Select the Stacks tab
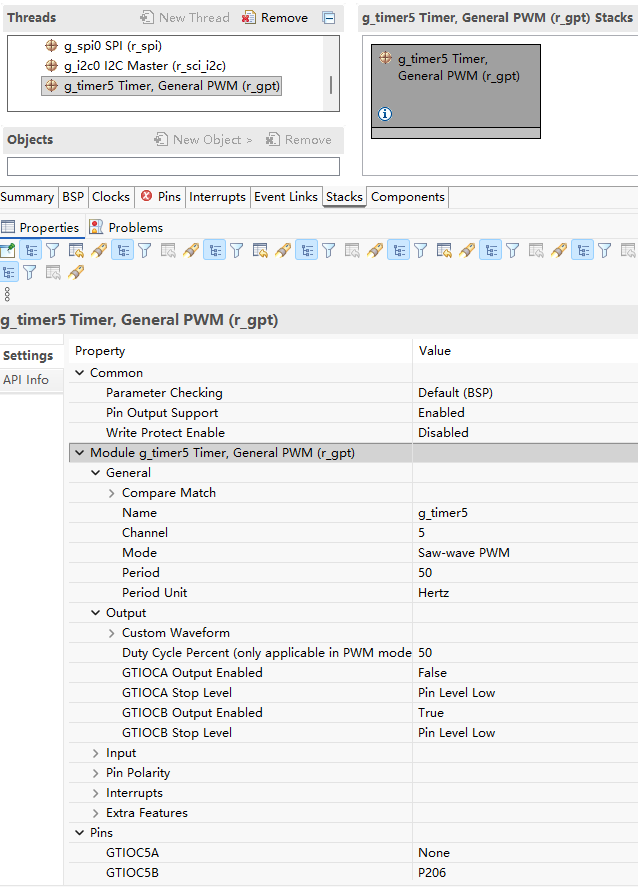The image size is (638, 887). click(344, 197)
